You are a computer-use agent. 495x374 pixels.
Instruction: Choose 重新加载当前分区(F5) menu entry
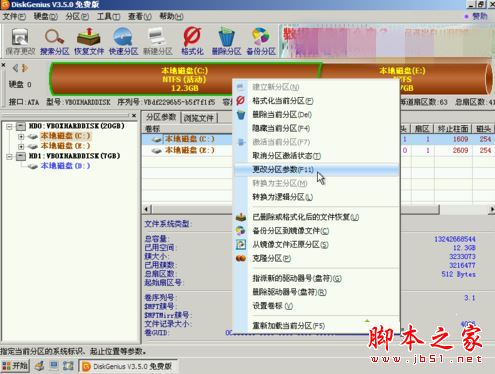(288, 326)
